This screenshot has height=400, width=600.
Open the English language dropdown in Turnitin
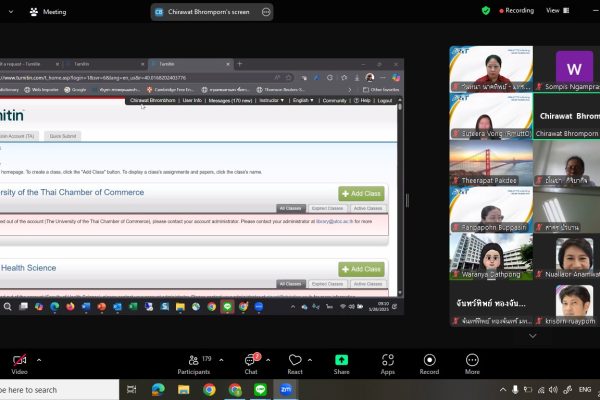pyautogui.click(x=303, y=100)
